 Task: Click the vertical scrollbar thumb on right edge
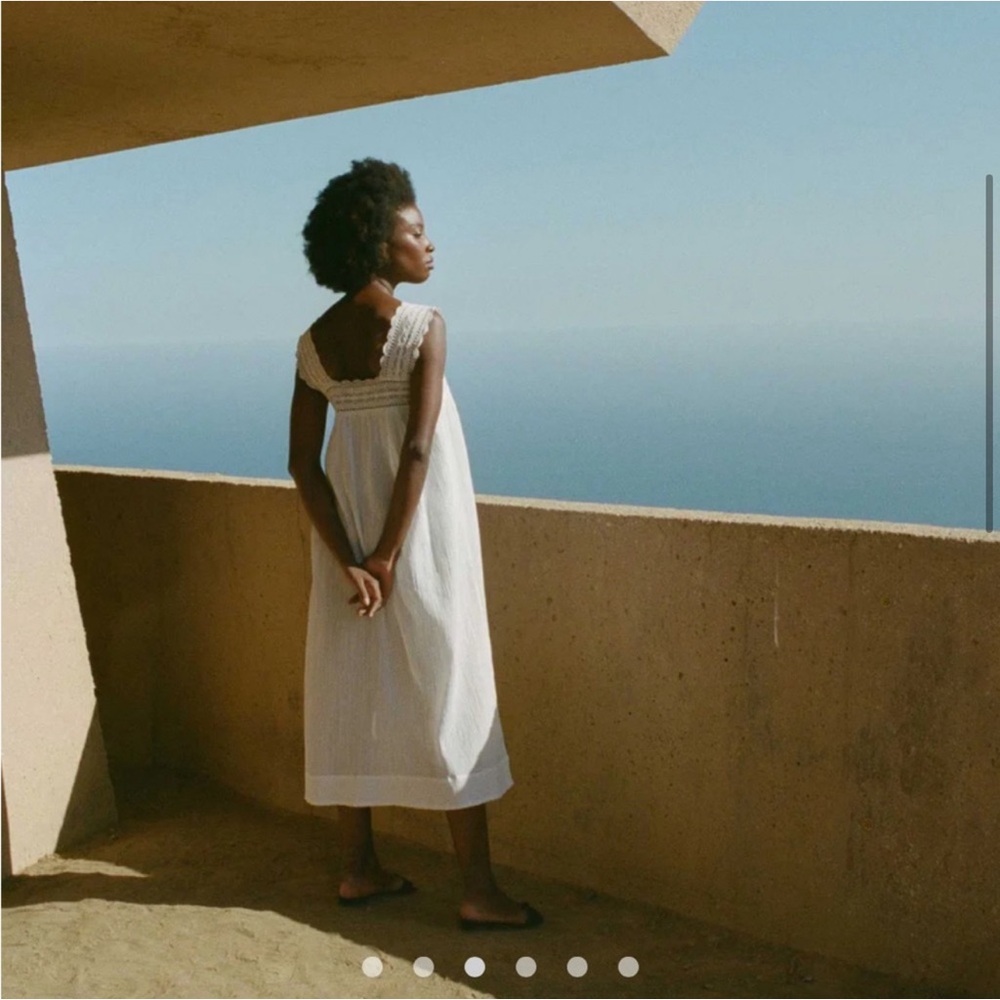989,350
